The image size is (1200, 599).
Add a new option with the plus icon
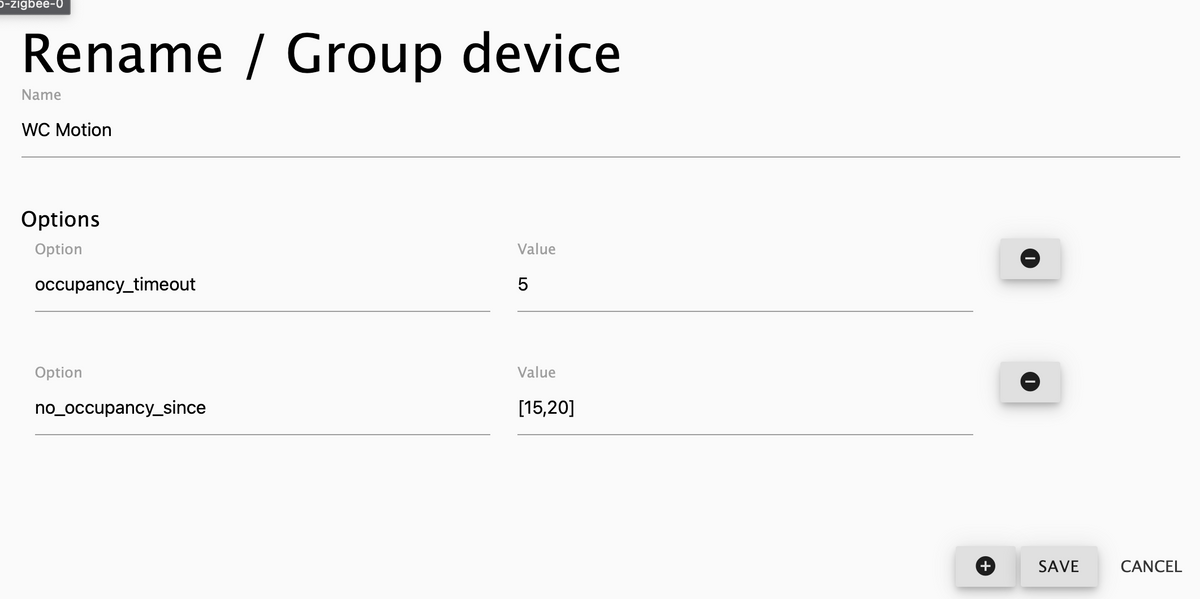point(985,566)
